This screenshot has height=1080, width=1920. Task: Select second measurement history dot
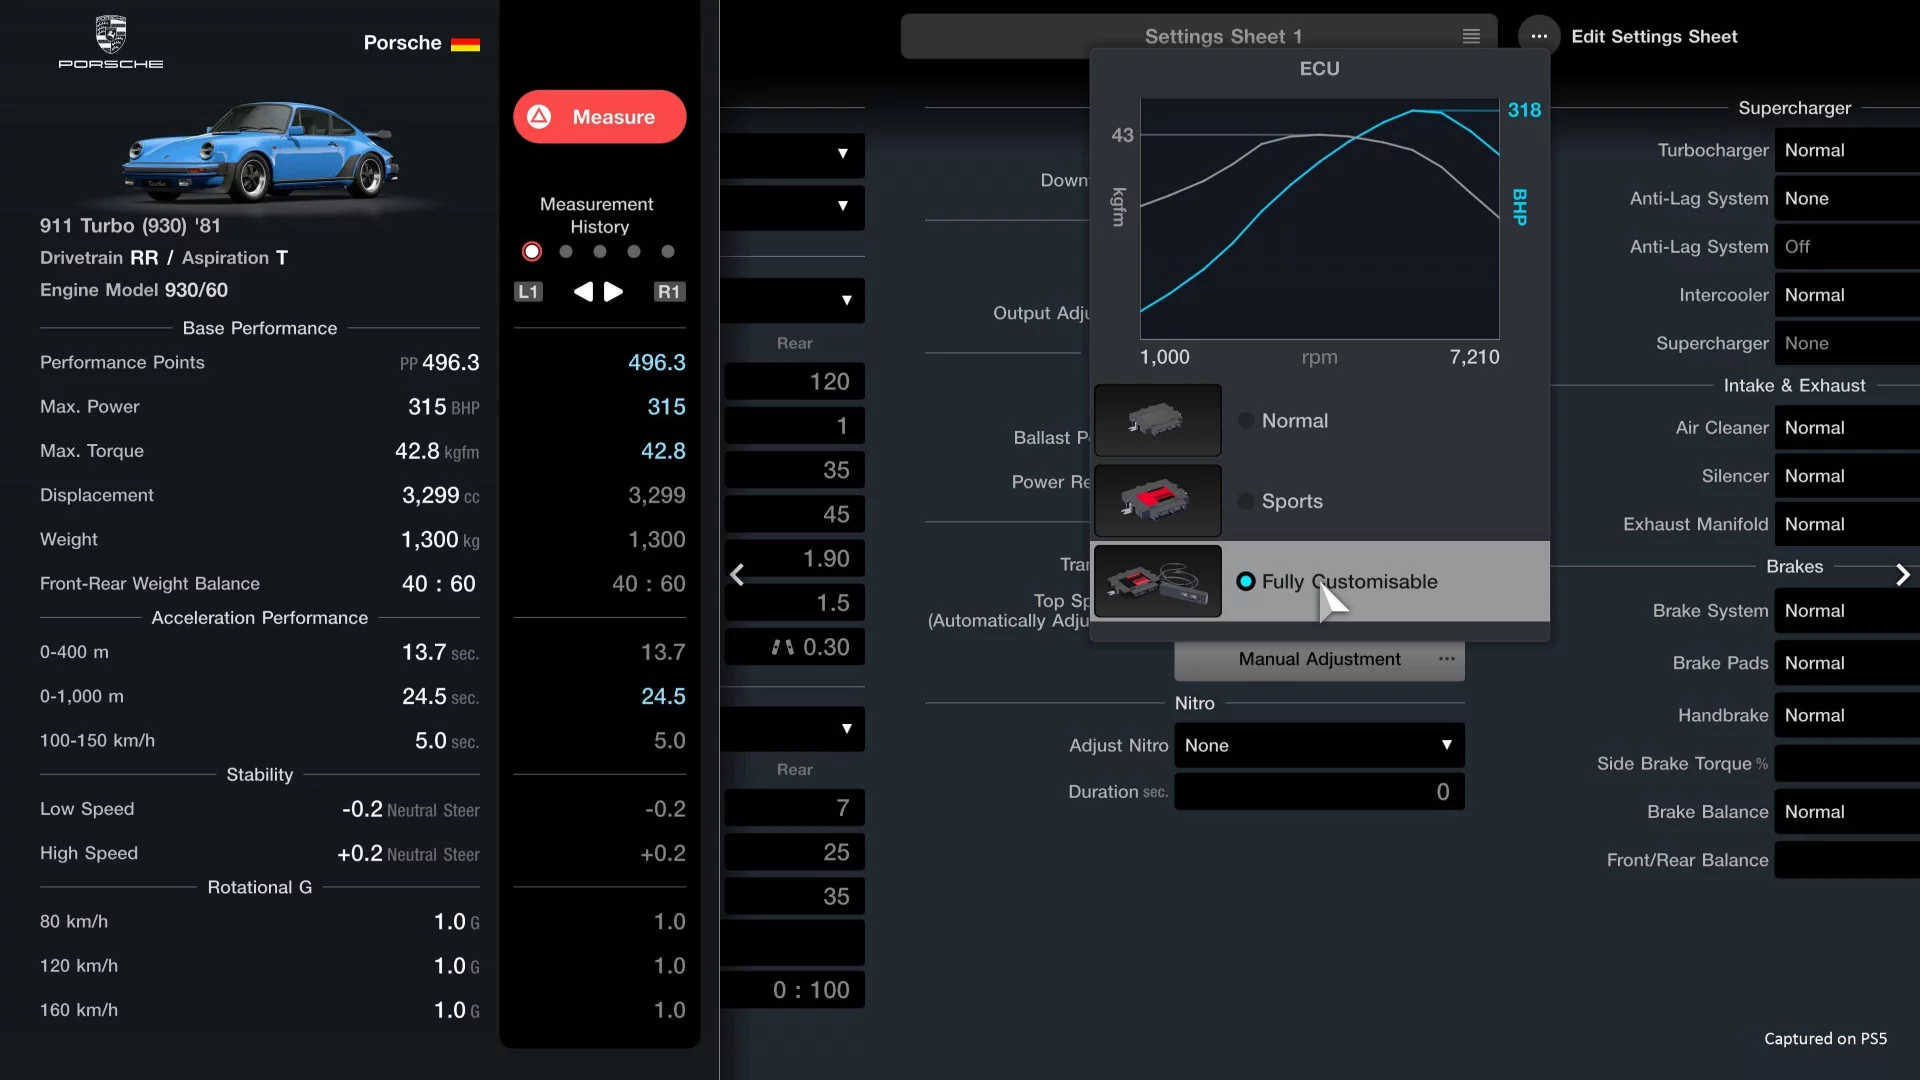pyautogui.click(x=566, y=252)
